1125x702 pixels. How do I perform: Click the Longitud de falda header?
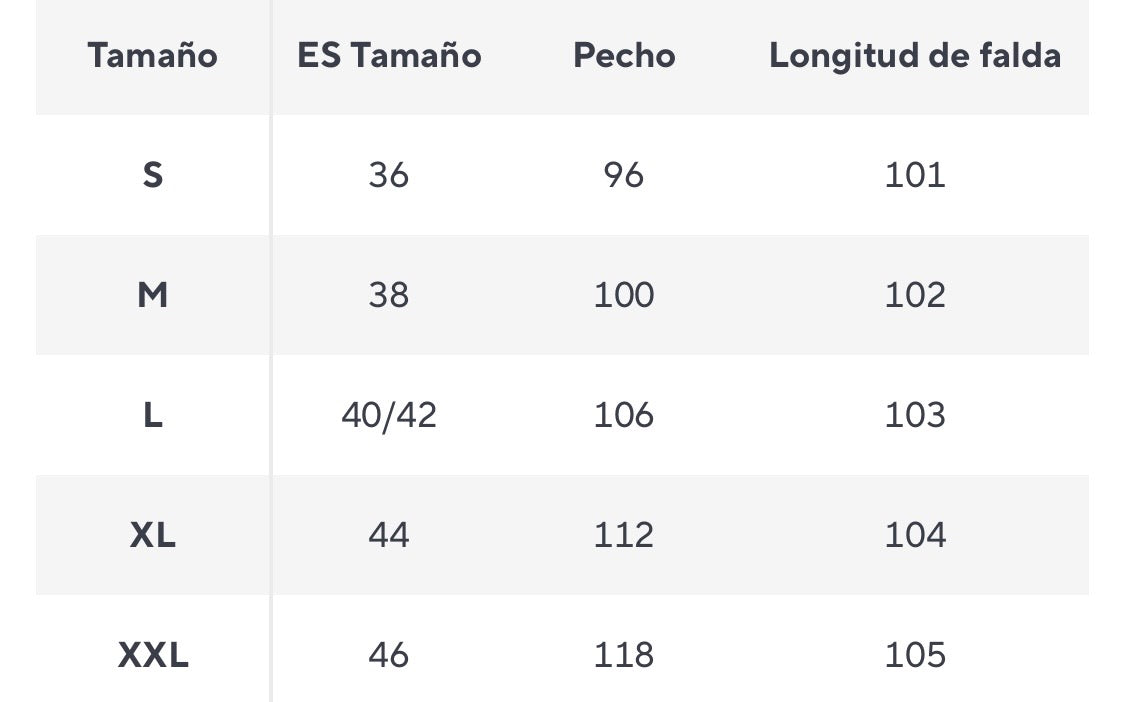914,55
